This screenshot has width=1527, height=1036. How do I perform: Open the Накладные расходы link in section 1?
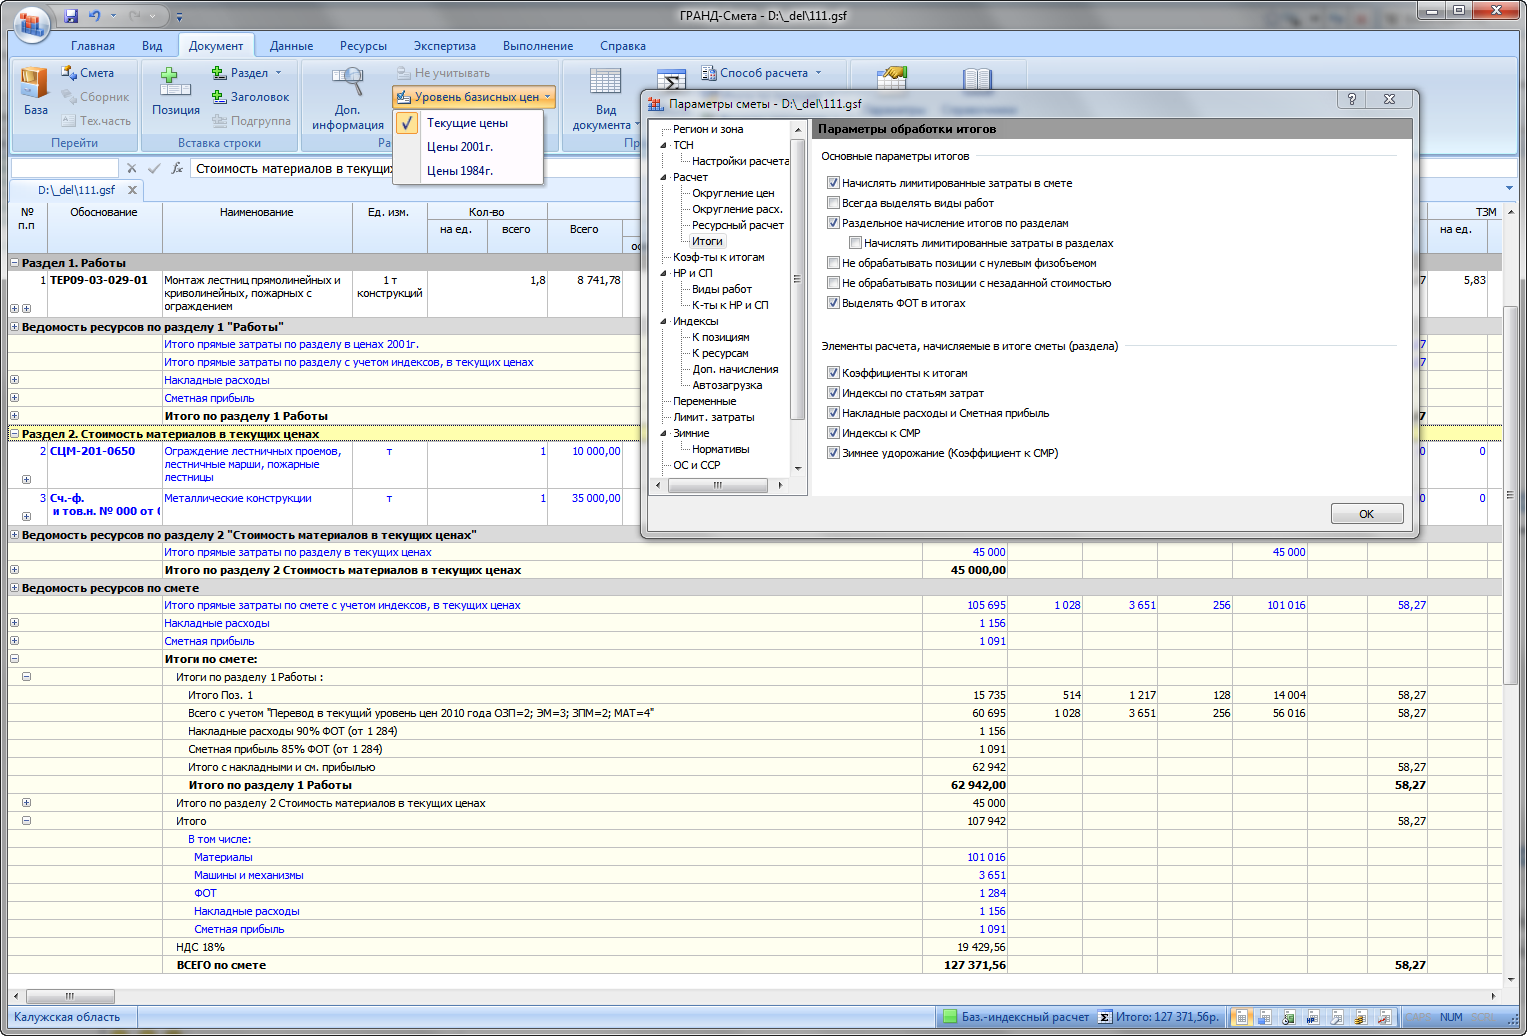pos(217,380)
